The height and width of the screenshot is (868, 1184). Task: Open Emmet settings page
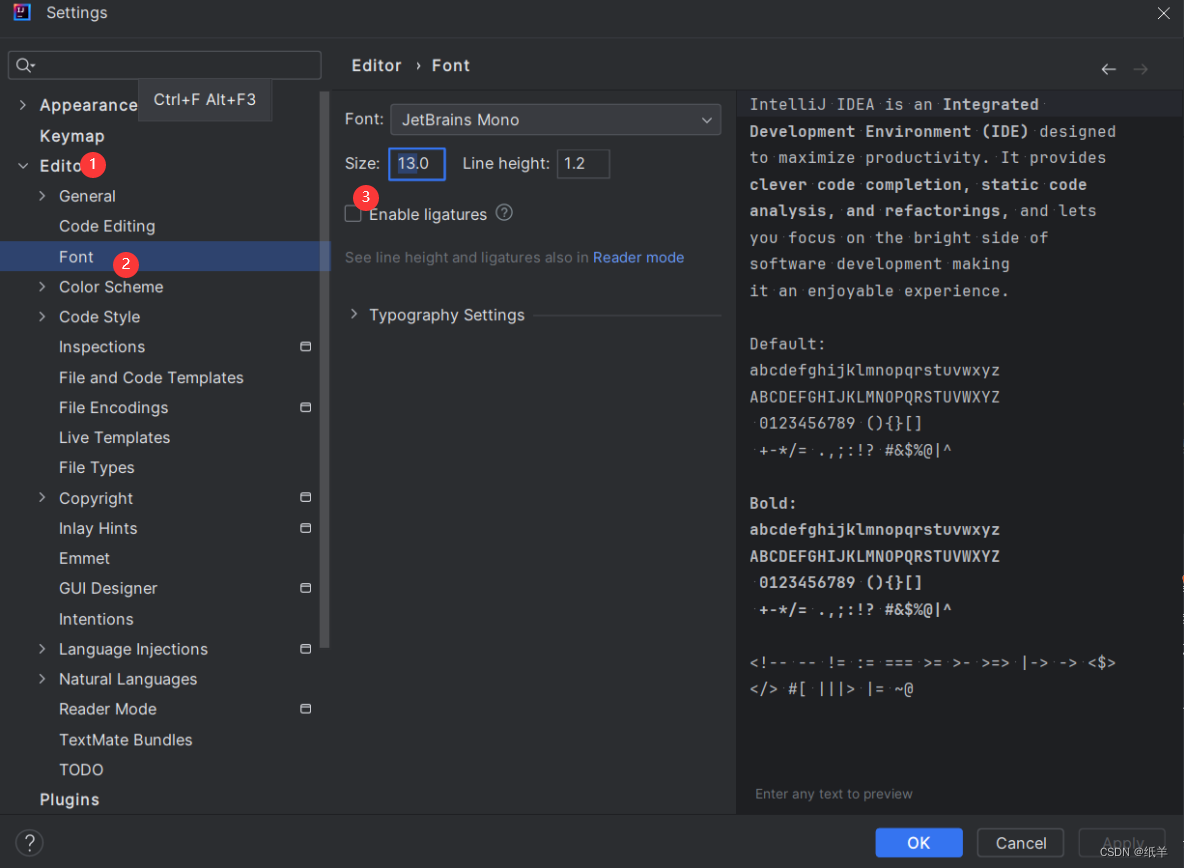pyautogui.click(x=84, y=559)
